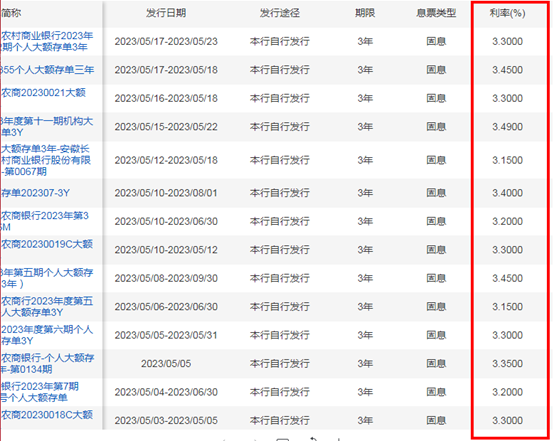Click the 发行日期 column header
This screenshot has height=441, width=554.
pyautogui.click(x=166, y=13)
